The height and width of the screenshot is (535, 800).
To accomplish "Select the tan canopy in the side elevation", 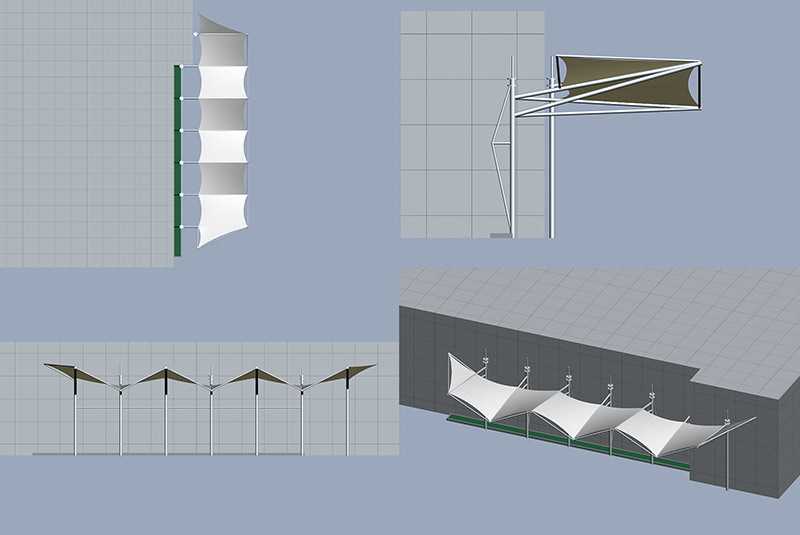I will [x=630, y=80].
